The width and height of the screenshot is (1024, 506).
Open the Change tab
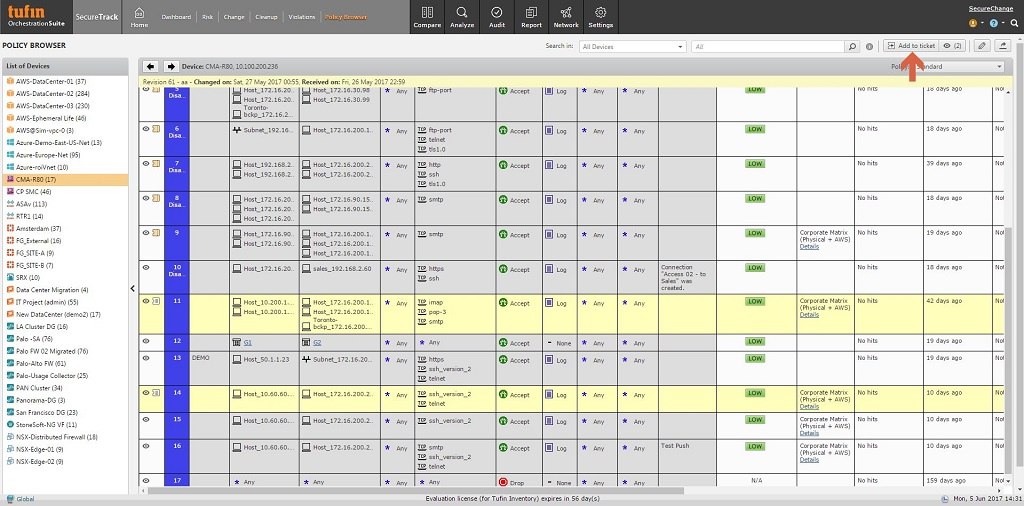(x=234, y=17)
